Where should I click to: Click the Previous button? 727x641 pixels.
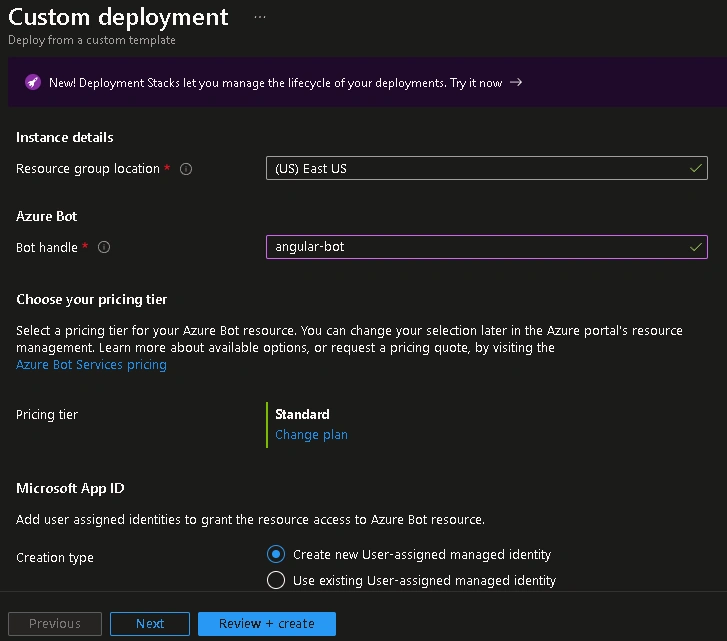pyautogui.click(x=55, y=624)
